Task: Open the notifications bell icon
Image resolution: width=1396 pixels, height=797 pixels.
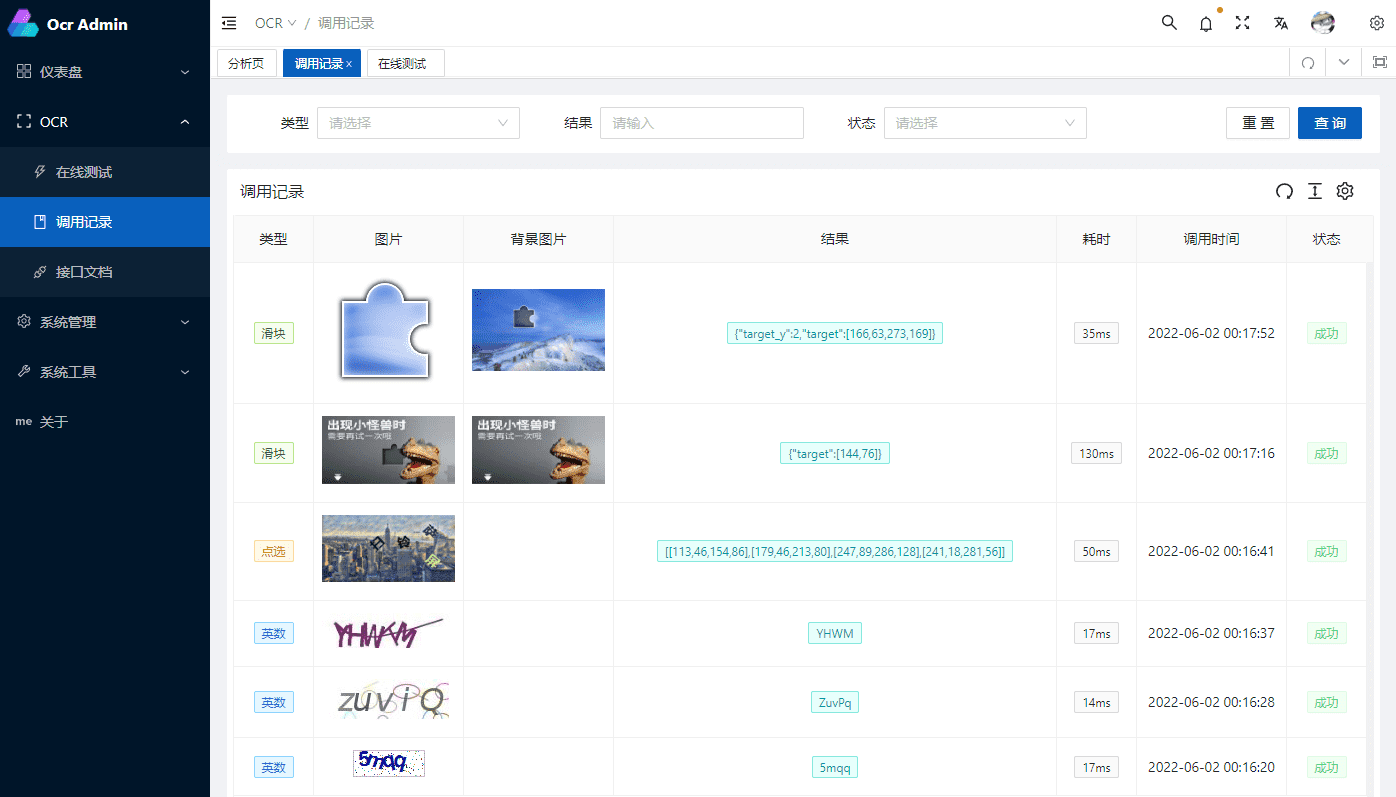Action: (1206, 23)
